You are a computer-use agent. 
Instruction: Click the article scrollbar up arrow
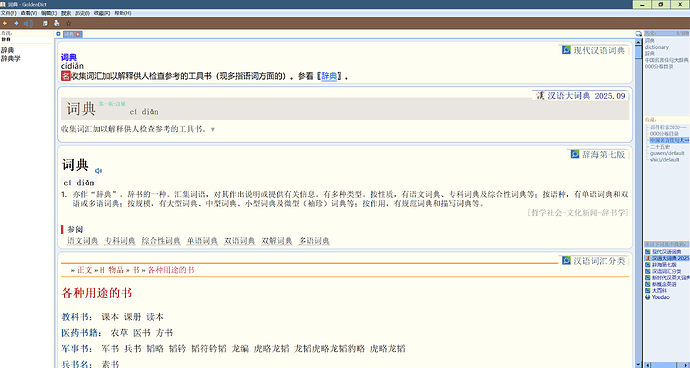click(x=639, y=41)
